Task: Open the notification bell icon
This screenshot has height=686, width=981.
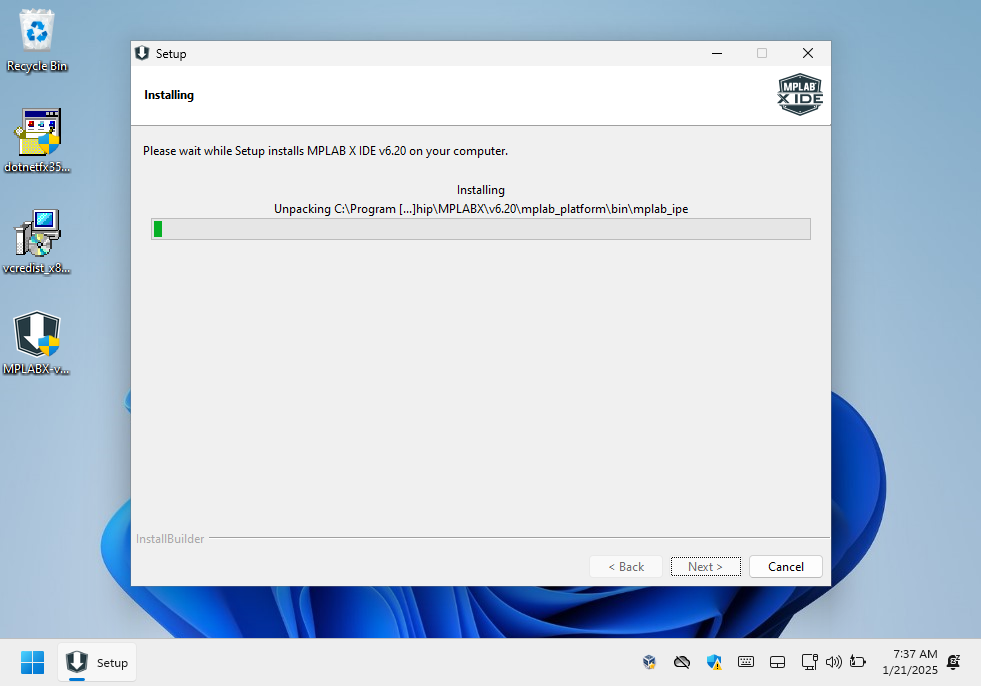Action: pos(953,662)
